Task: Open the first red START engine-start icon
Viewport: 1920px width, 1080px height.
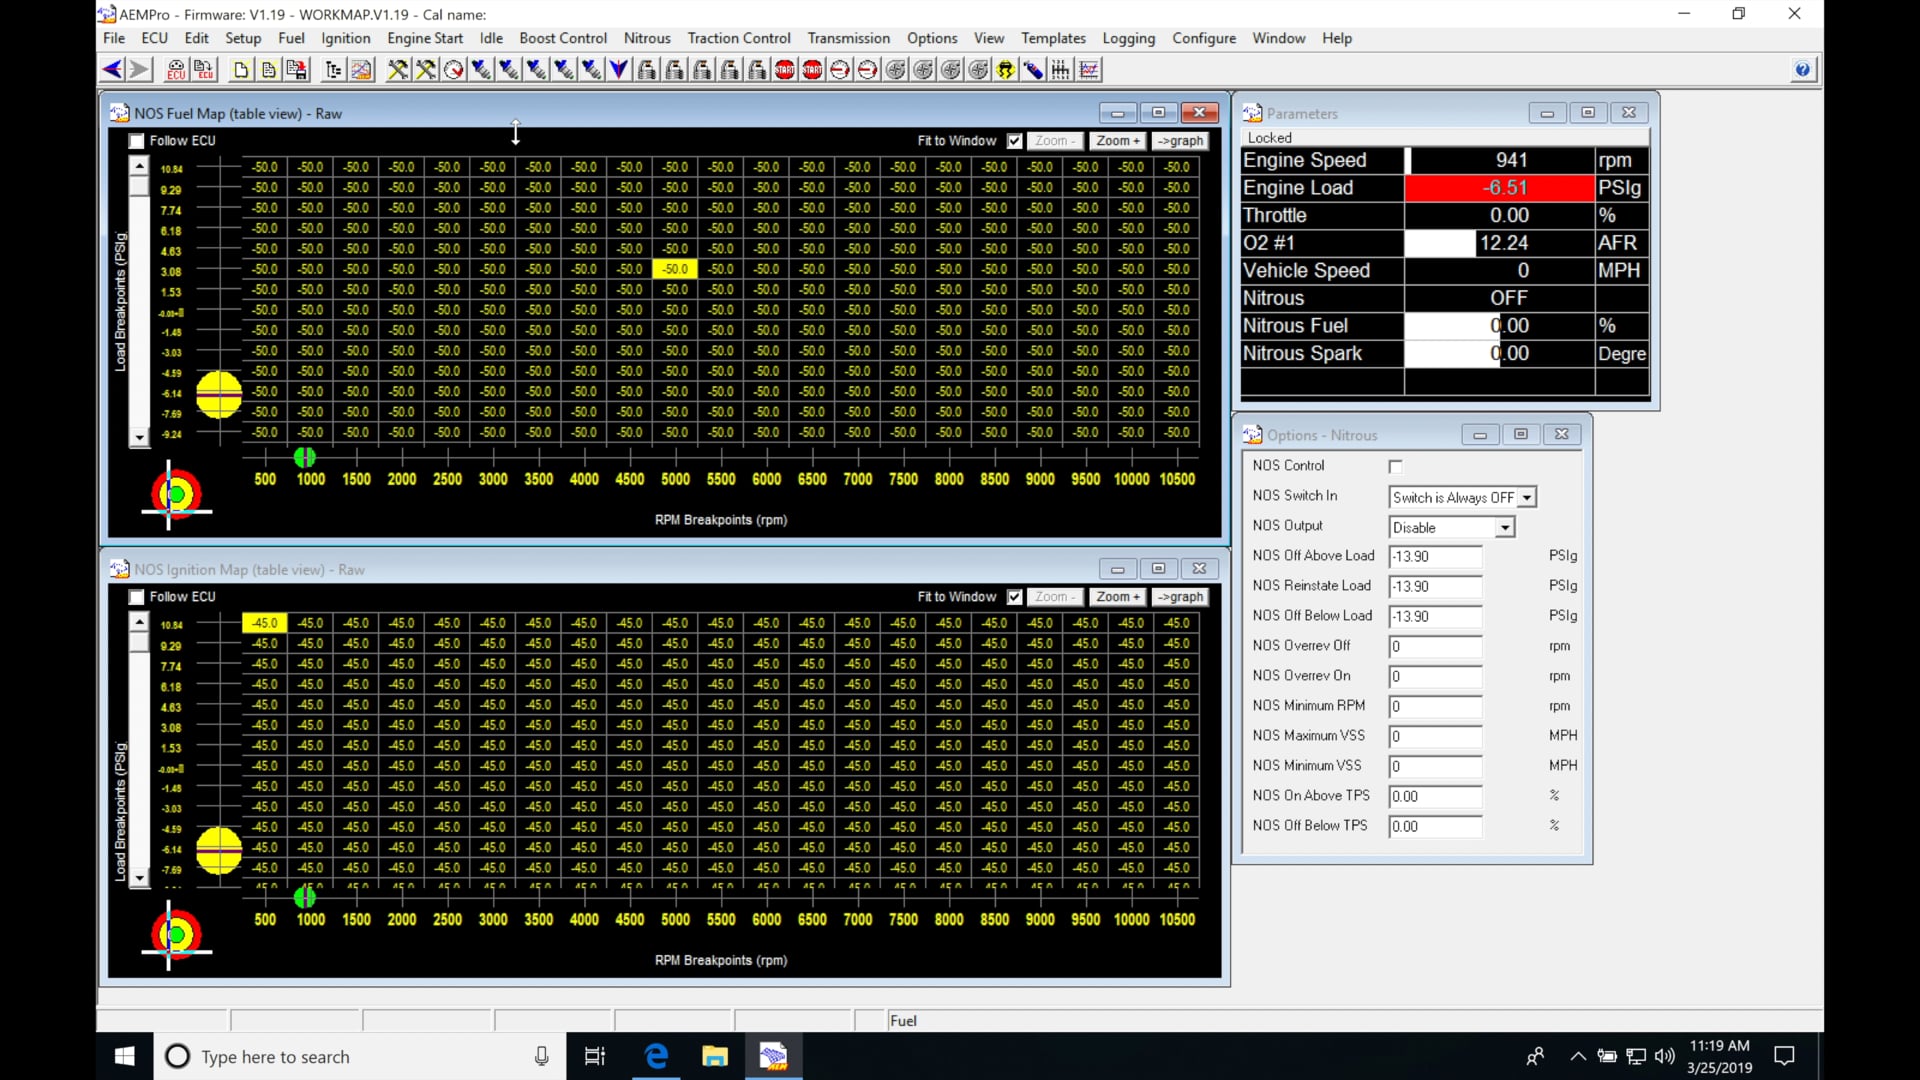Action: pyautogui.click(x=784, y=69)
